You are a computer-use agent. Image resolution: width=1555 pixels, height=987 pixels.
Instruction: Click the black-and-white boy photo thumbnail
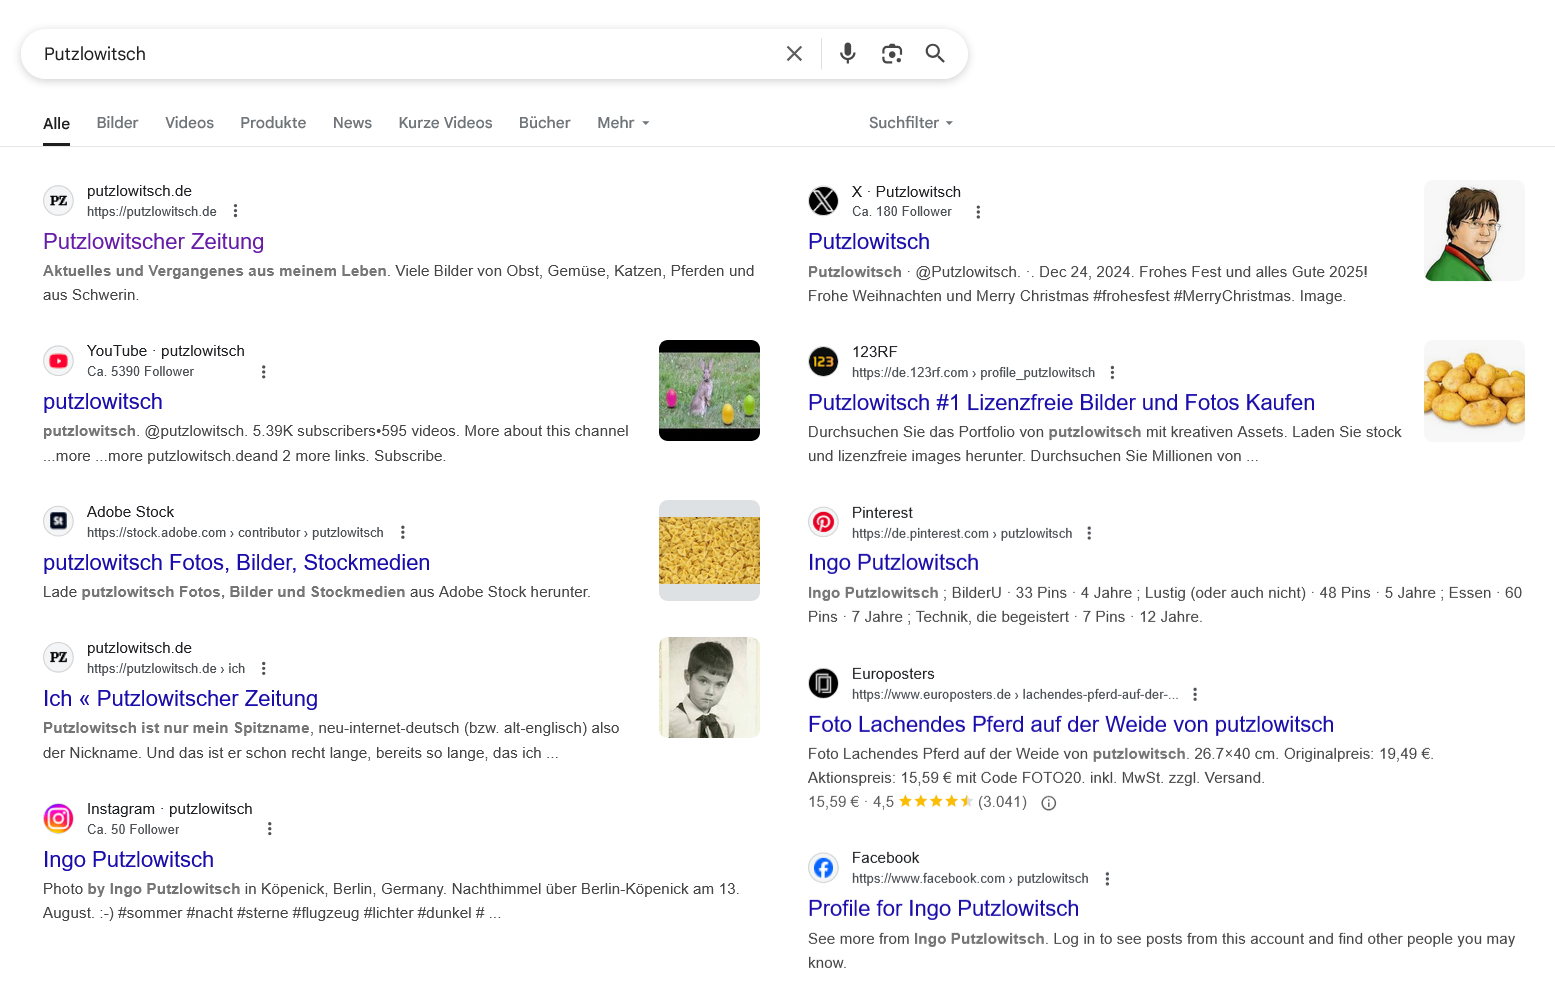coord(709,687)
